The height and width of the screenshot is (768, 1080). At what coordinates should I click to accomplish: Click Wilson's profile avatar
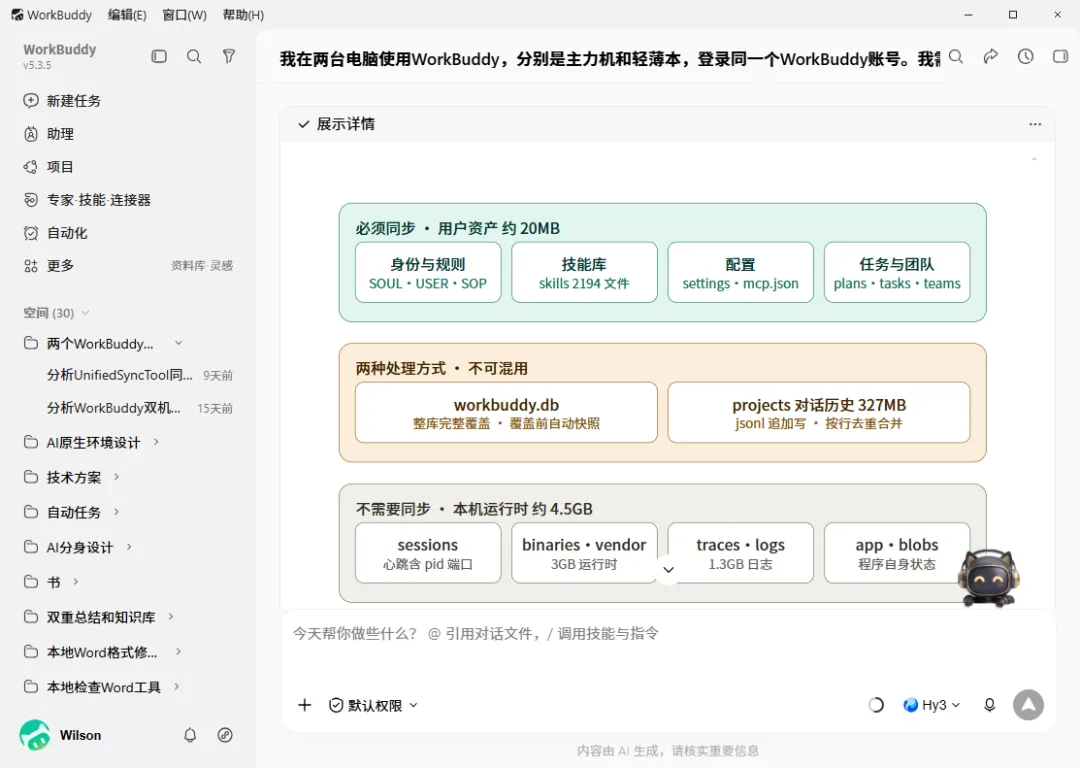point(34,735)
